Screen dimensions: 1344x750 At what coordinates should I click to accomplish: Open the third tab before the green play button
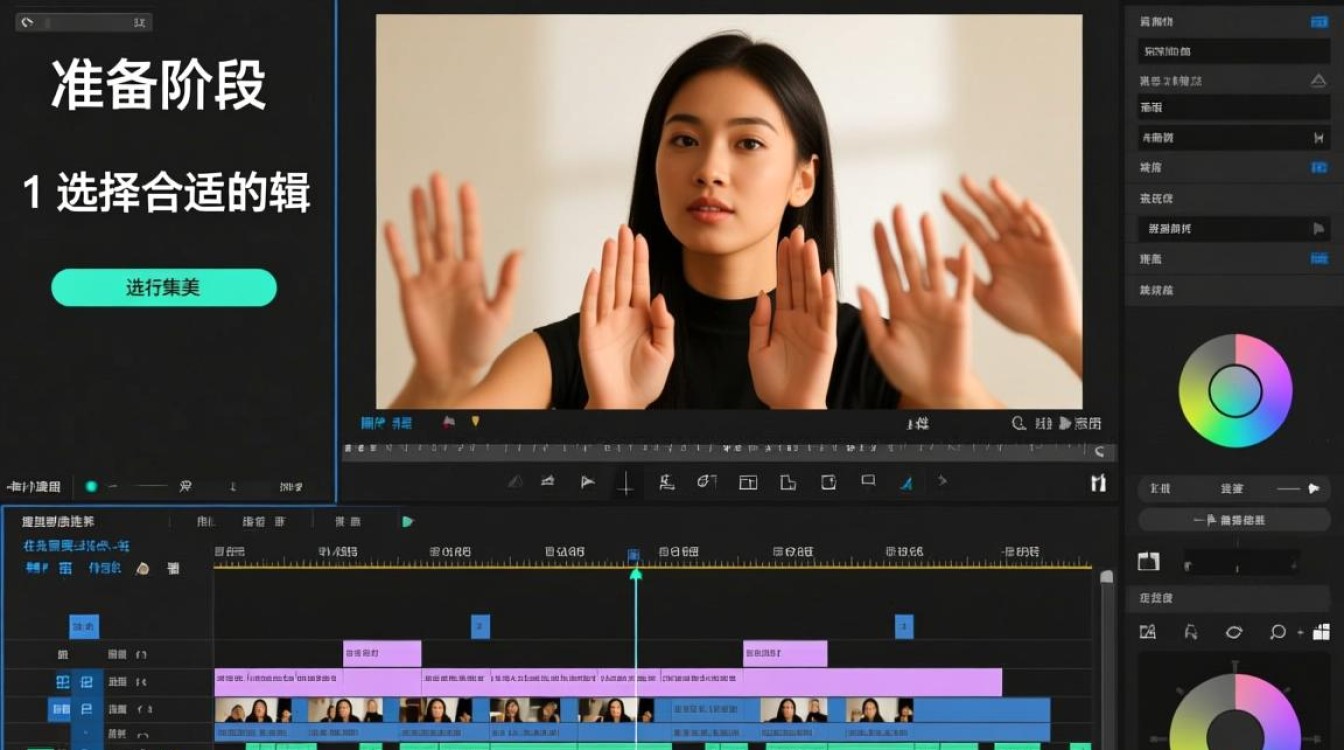point(347,521)
